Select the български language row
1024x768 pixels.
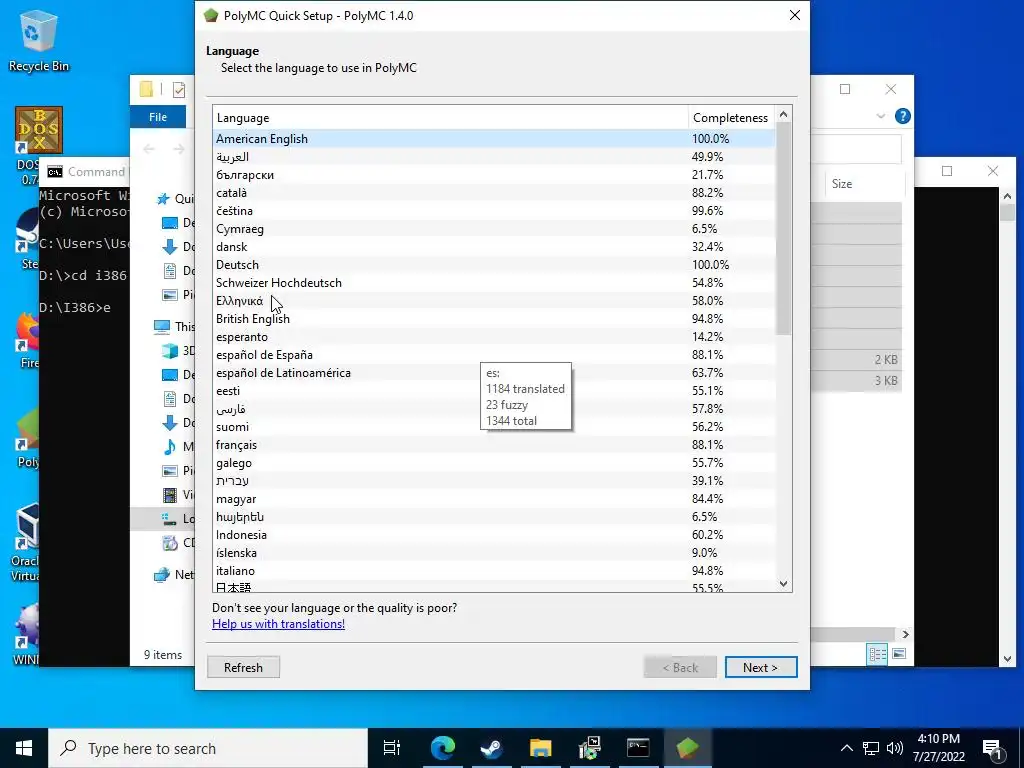[494, 175]
